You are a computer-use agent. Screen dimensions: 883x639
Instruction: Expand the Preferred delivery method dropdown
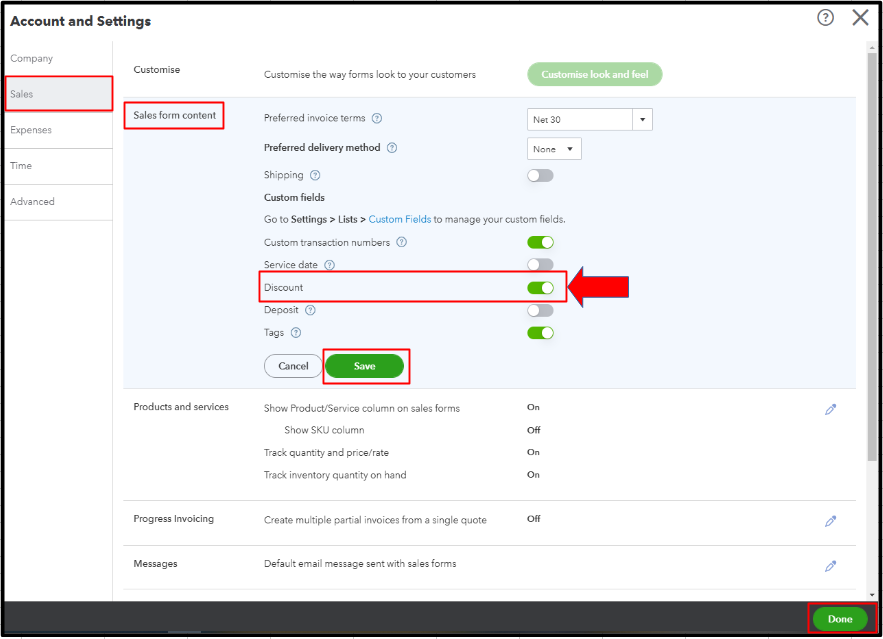(554, 149)
